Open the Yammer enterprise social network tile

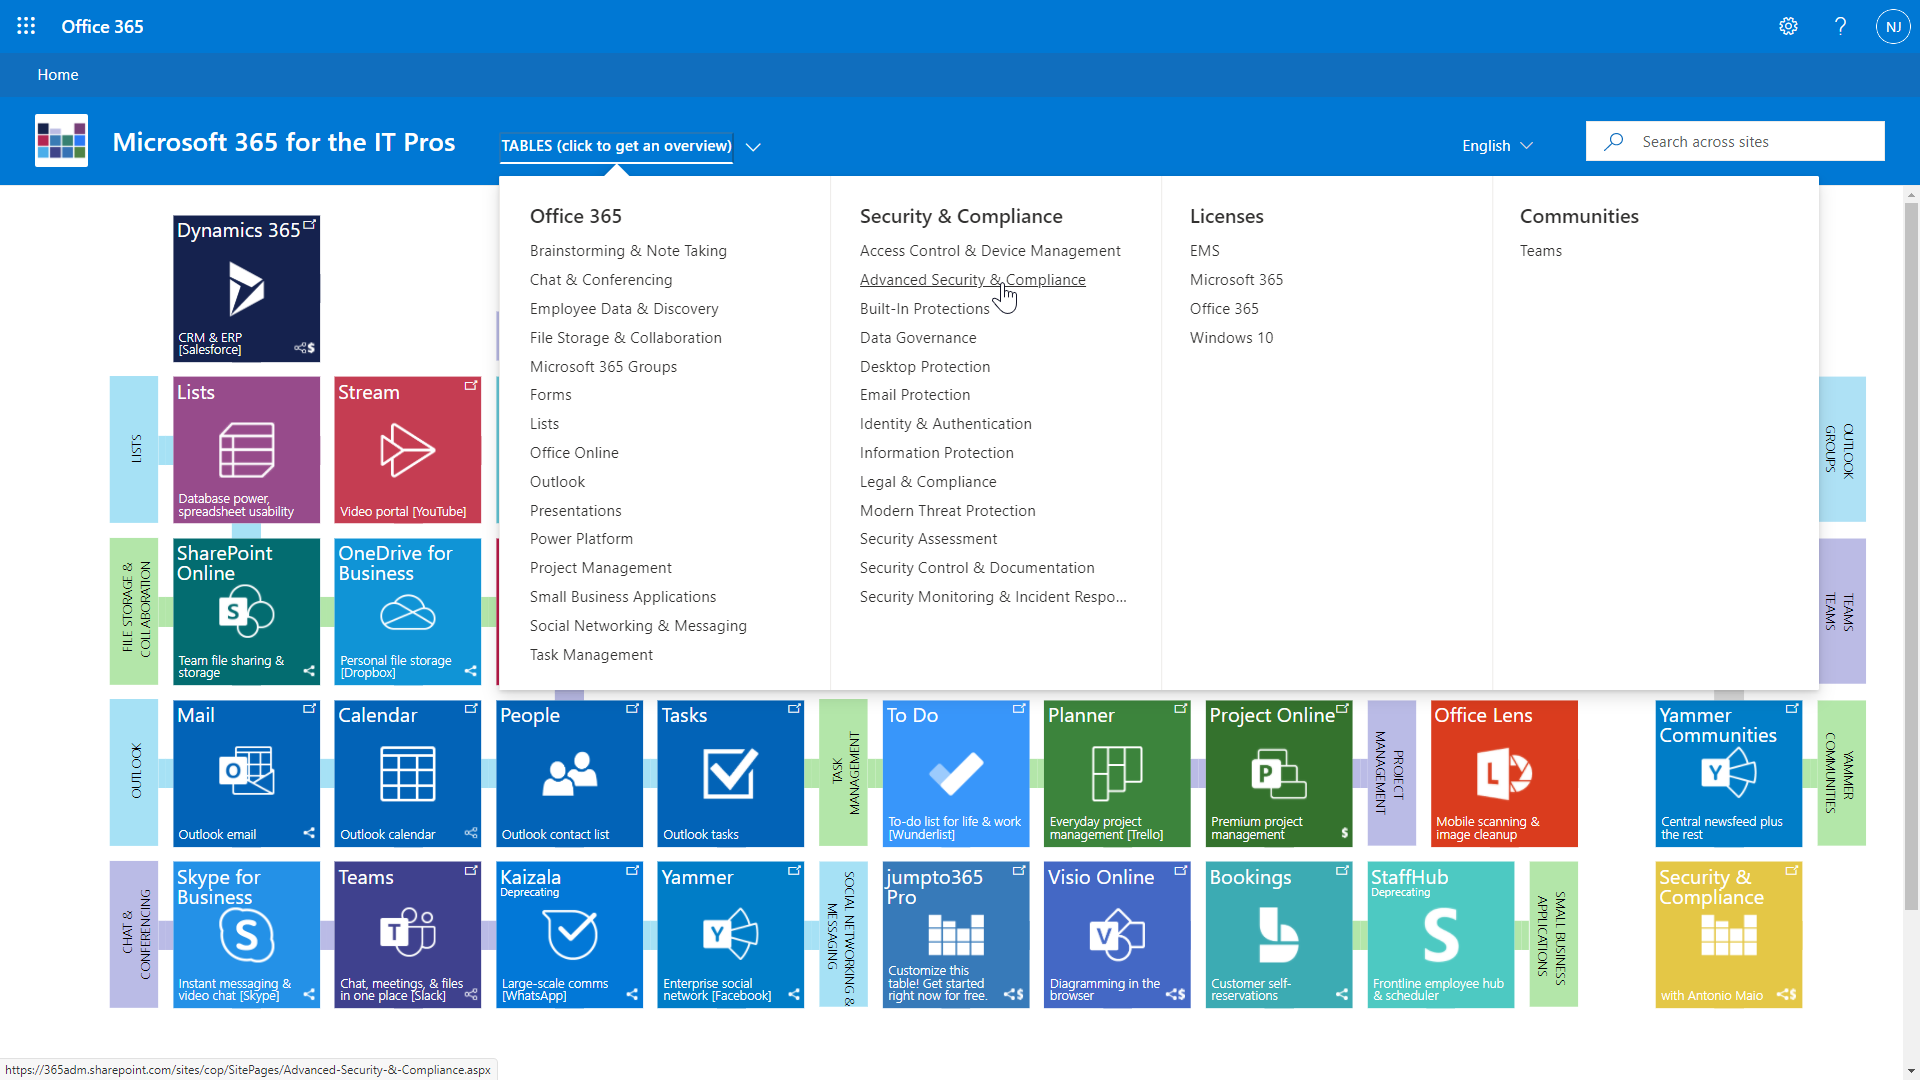[731, 935]
